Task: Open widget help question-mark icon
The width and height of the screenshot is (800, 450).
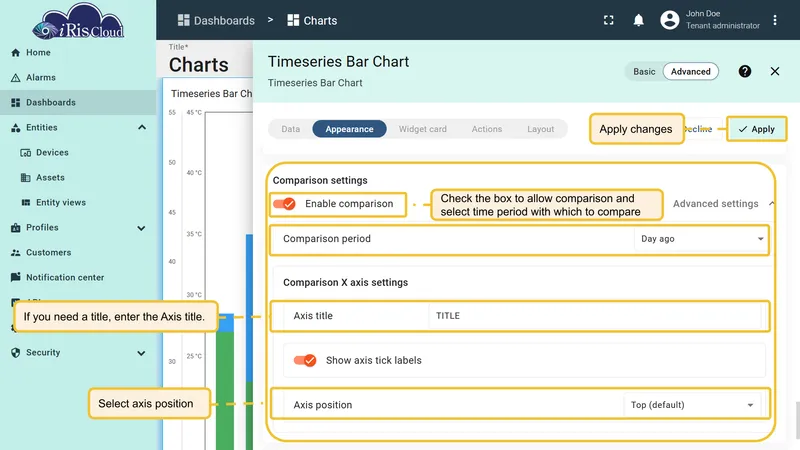Action: (744, 71)
